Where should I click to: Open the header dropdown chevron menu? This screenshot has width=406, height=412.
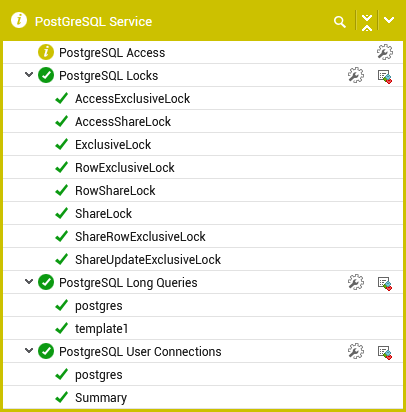click(389, 20)
